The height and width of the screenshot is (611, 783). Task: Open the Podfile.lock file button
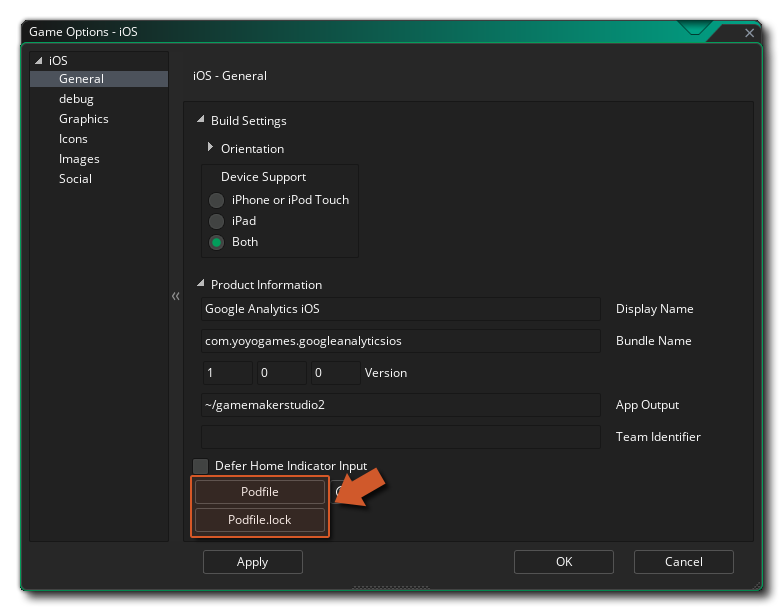[x=260, y=520]
